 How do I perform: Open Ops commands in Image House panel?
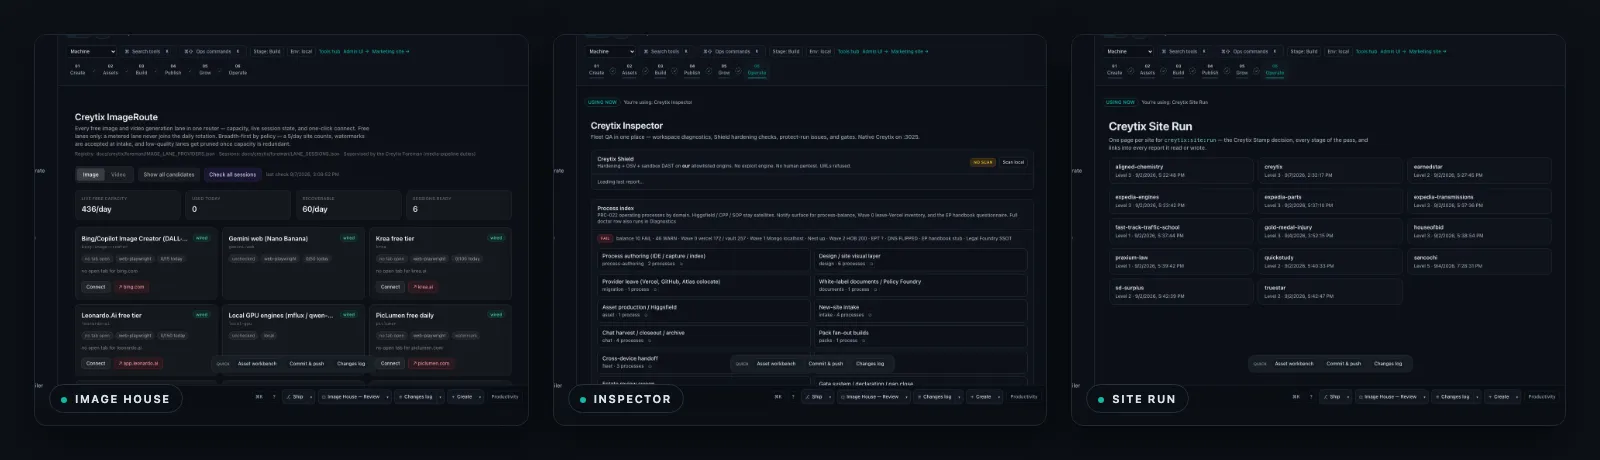pyautogui.click(x=213, y=51)
